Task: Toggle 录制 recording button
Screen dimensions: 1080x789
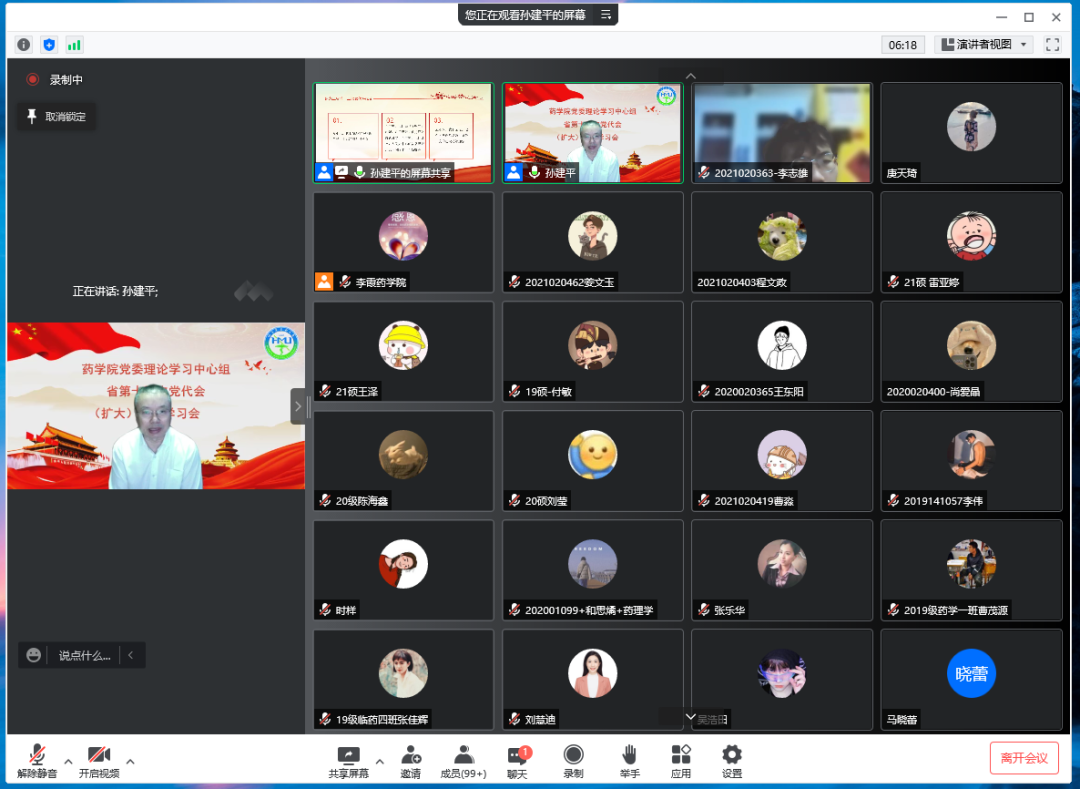Action: click(x=573, y=761)
